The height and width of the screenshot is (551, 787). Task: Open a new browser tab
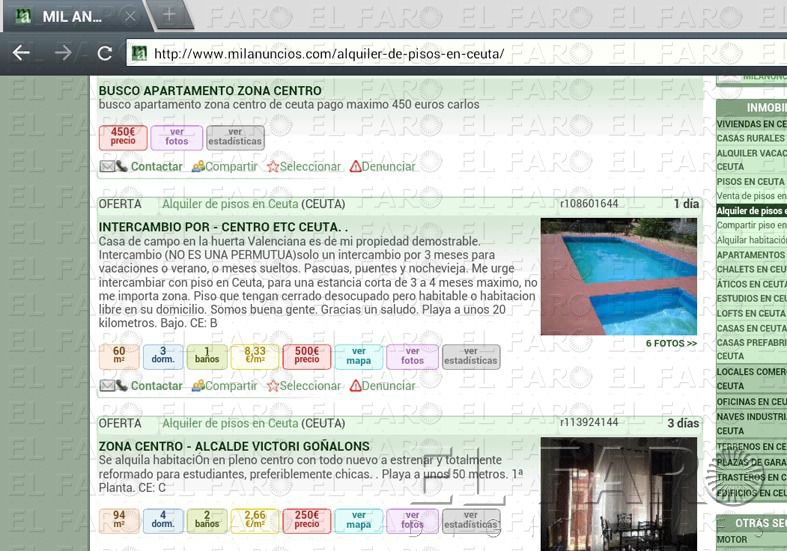(169, 15)
